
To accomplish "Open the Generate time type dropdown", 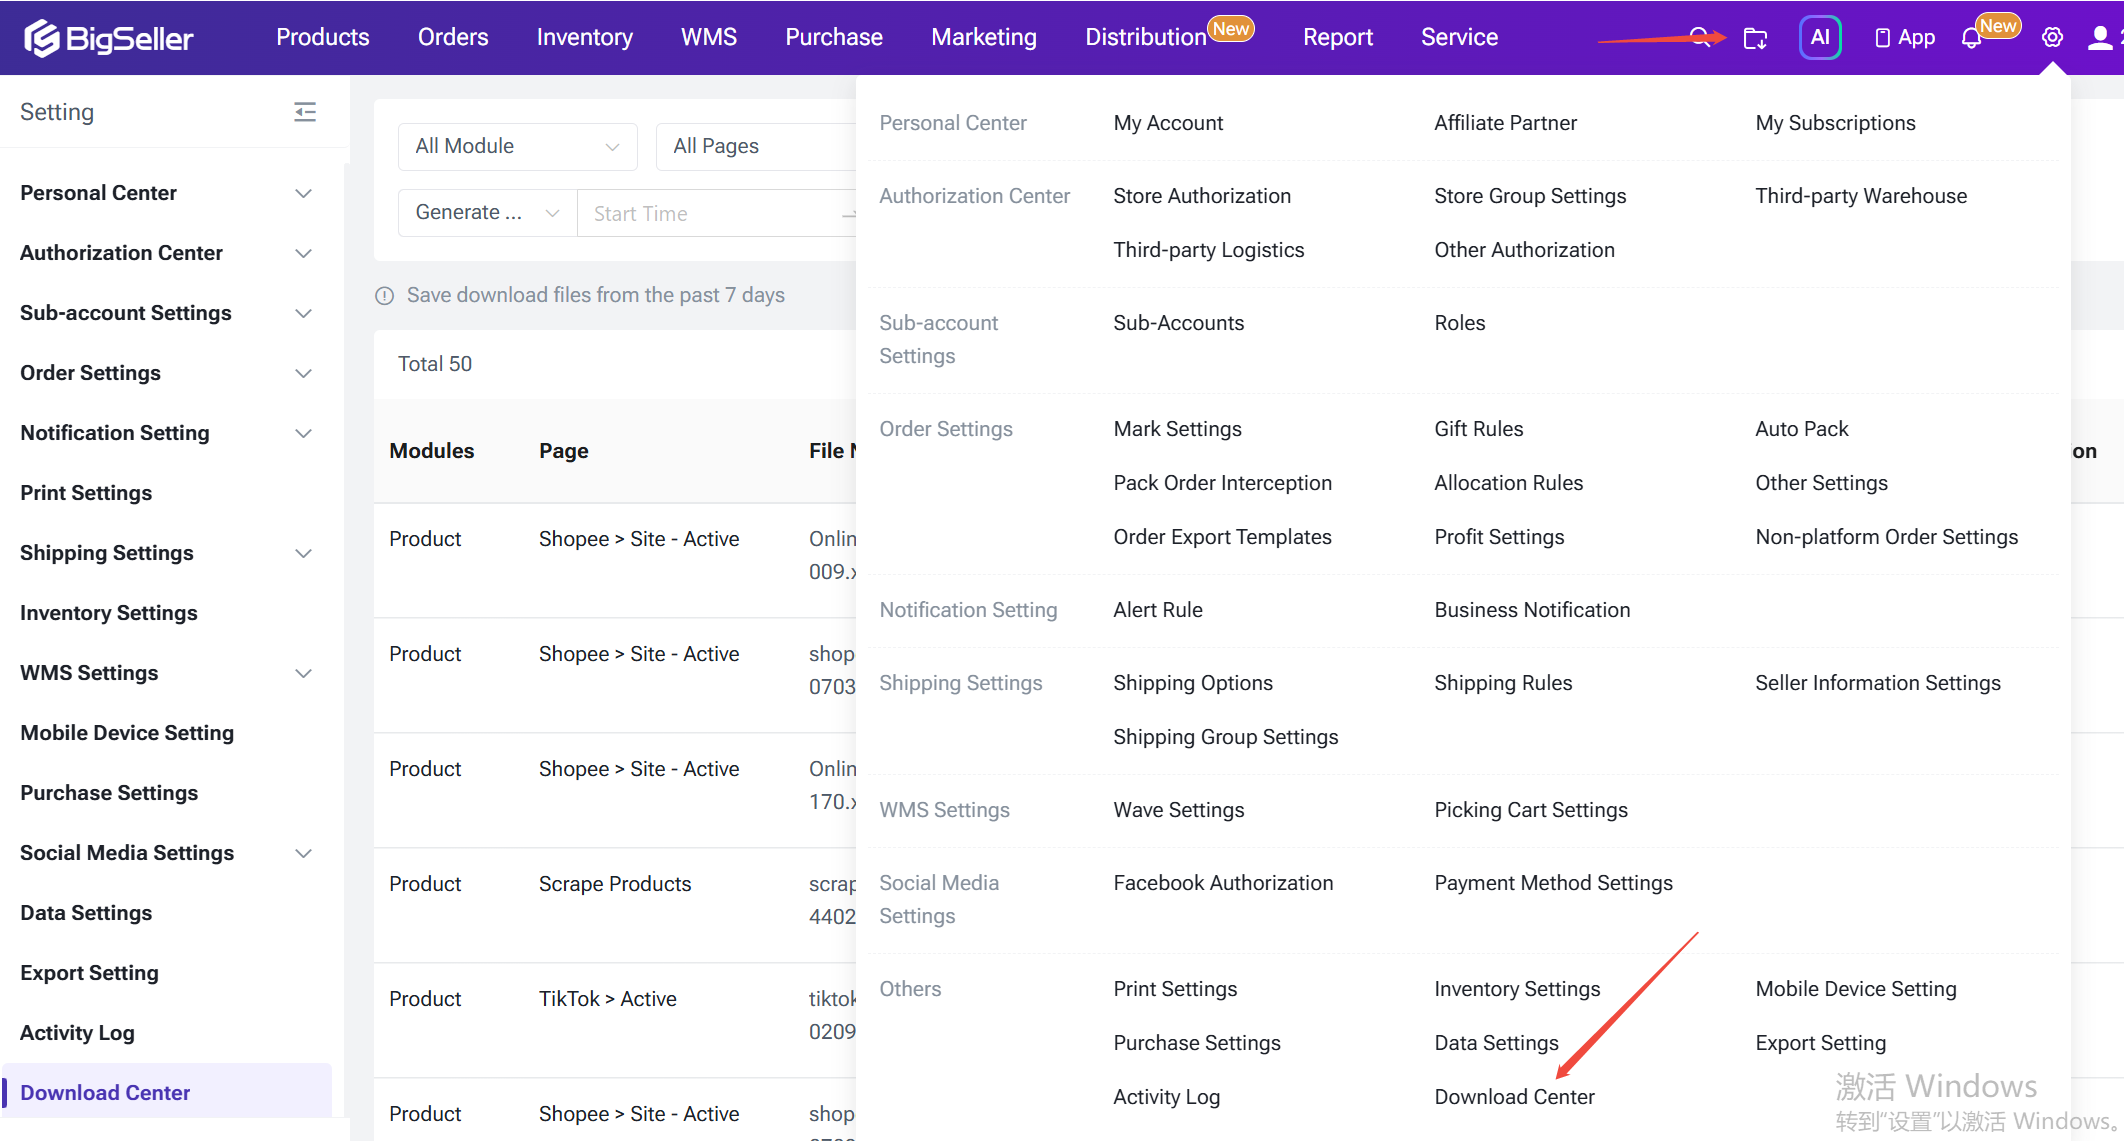I will click(x=487, y=213).
